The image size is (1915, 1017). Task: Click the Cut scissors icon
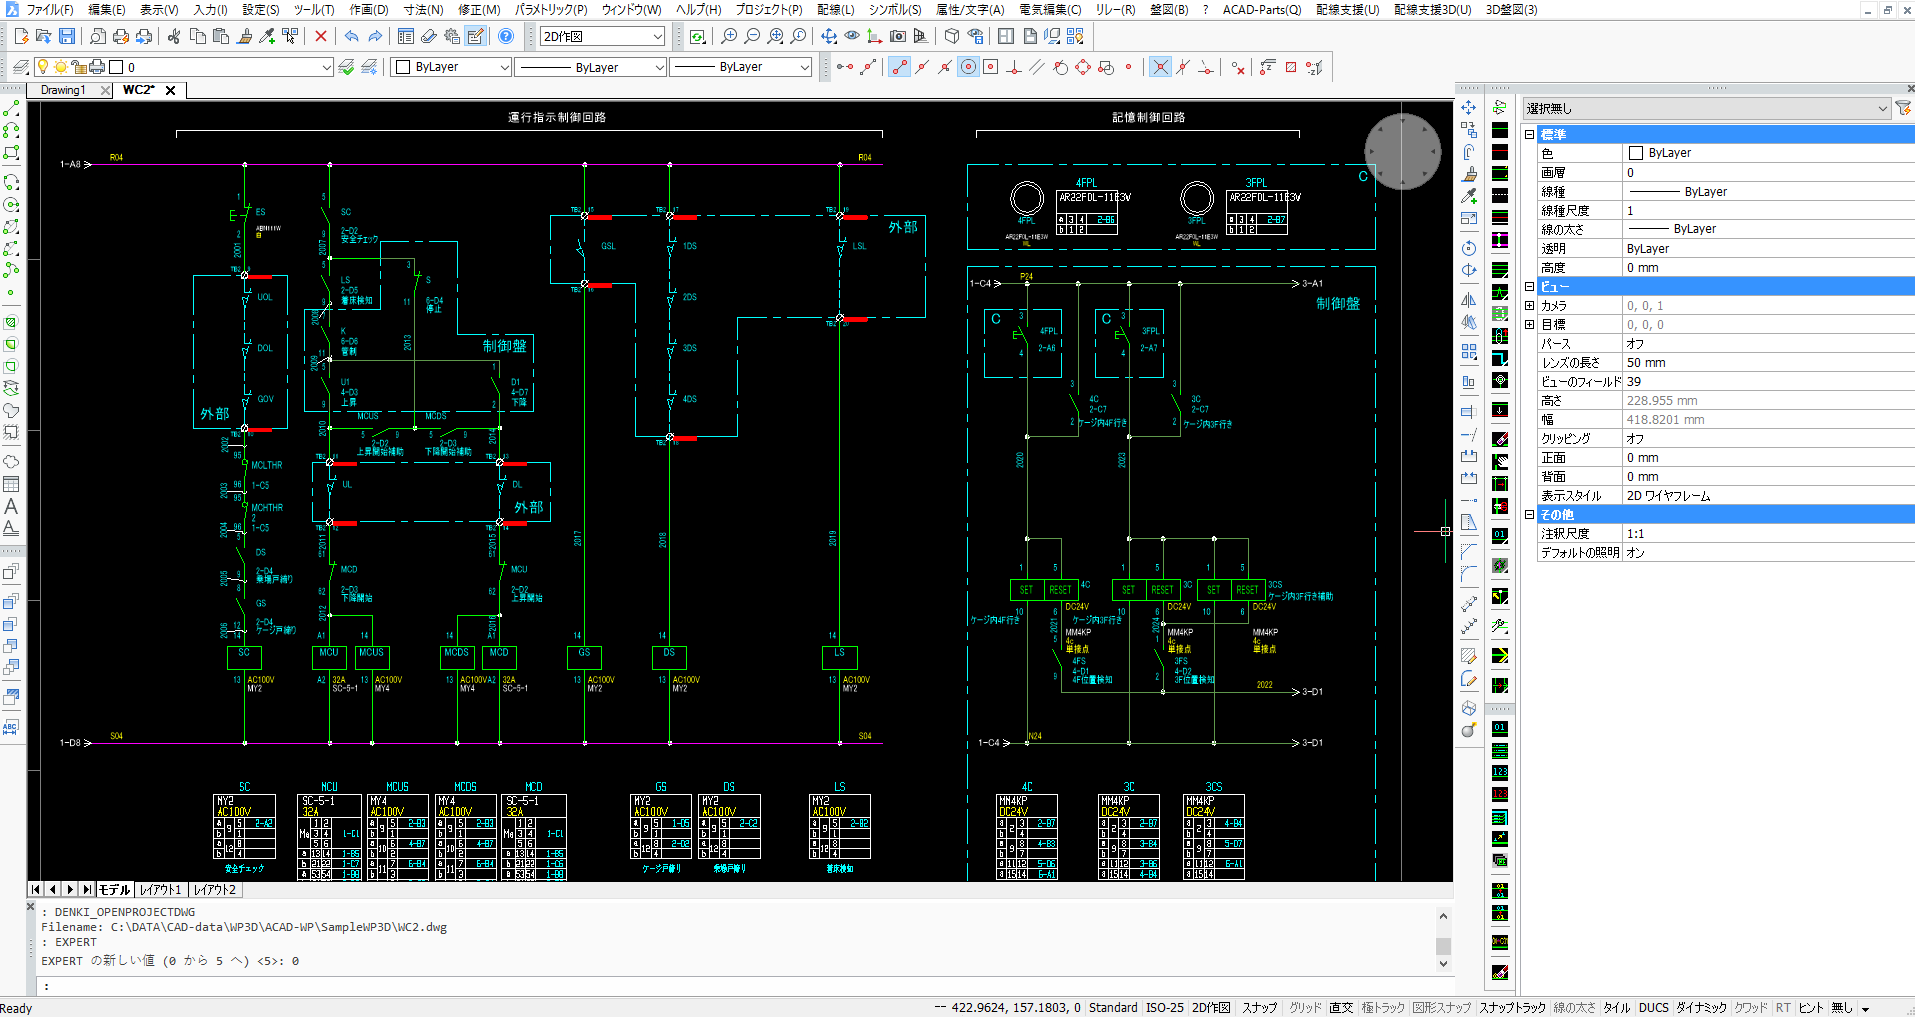coord(174,36)
